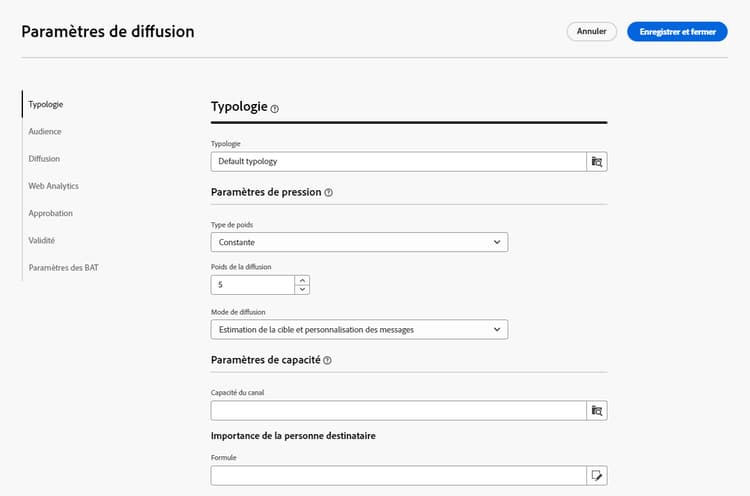Switch to the Audience section
Viewport: 750px width, 496px height.
tap(45, 132)
